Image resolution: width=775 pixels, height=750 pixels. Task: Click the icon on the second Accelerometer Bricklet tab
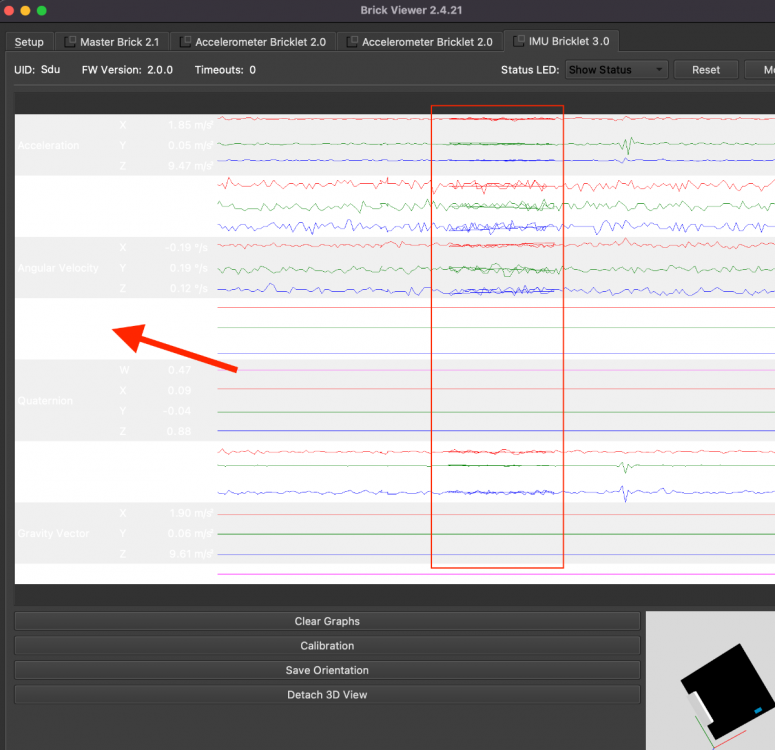coord(352,42)
